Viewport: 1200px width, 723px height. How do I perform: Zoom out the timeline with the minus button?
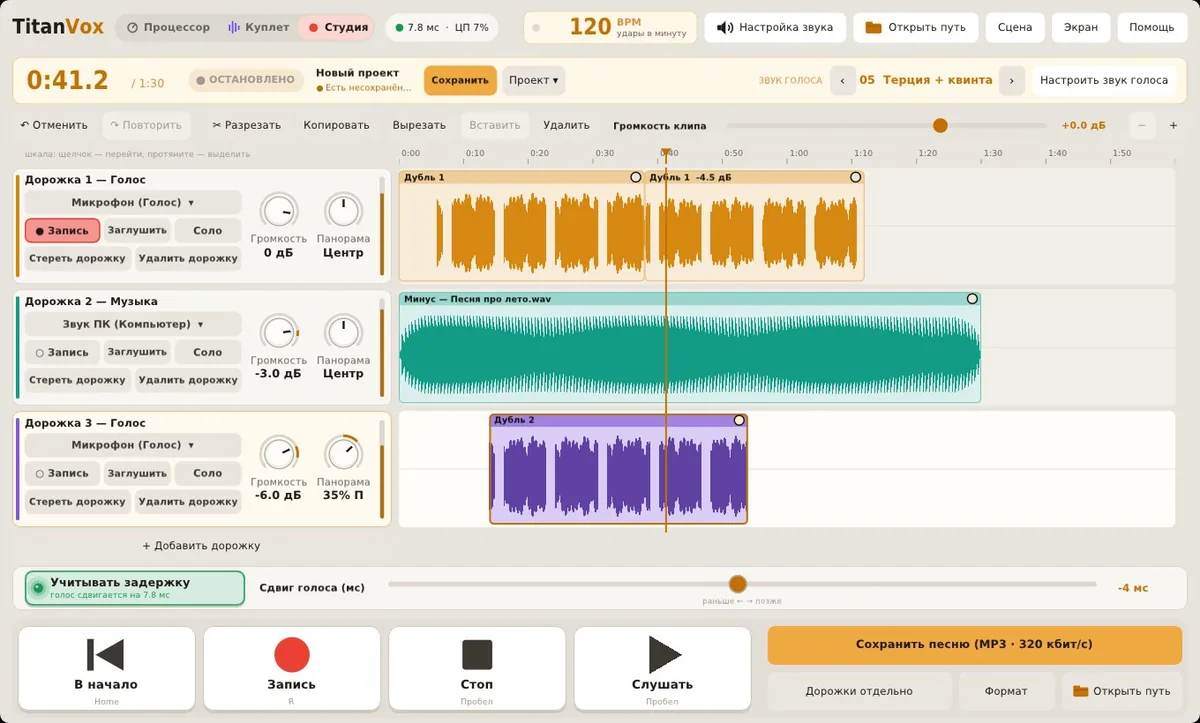click(1143, 125)
